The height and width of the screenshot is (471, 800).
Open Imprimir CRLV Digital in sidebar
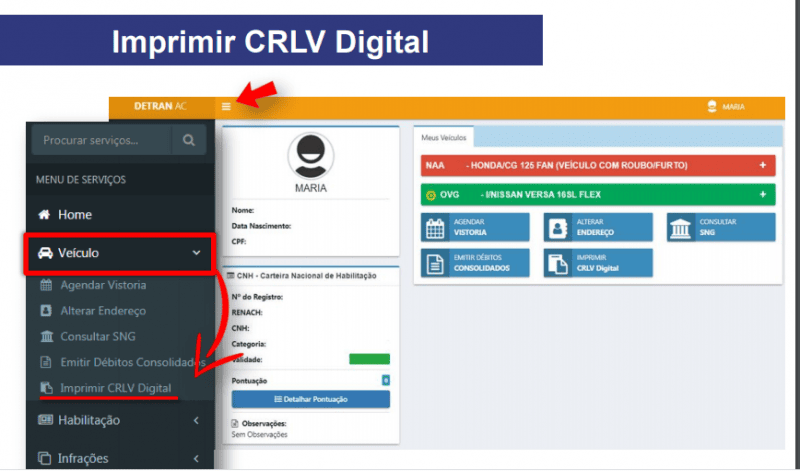(114, 387)
